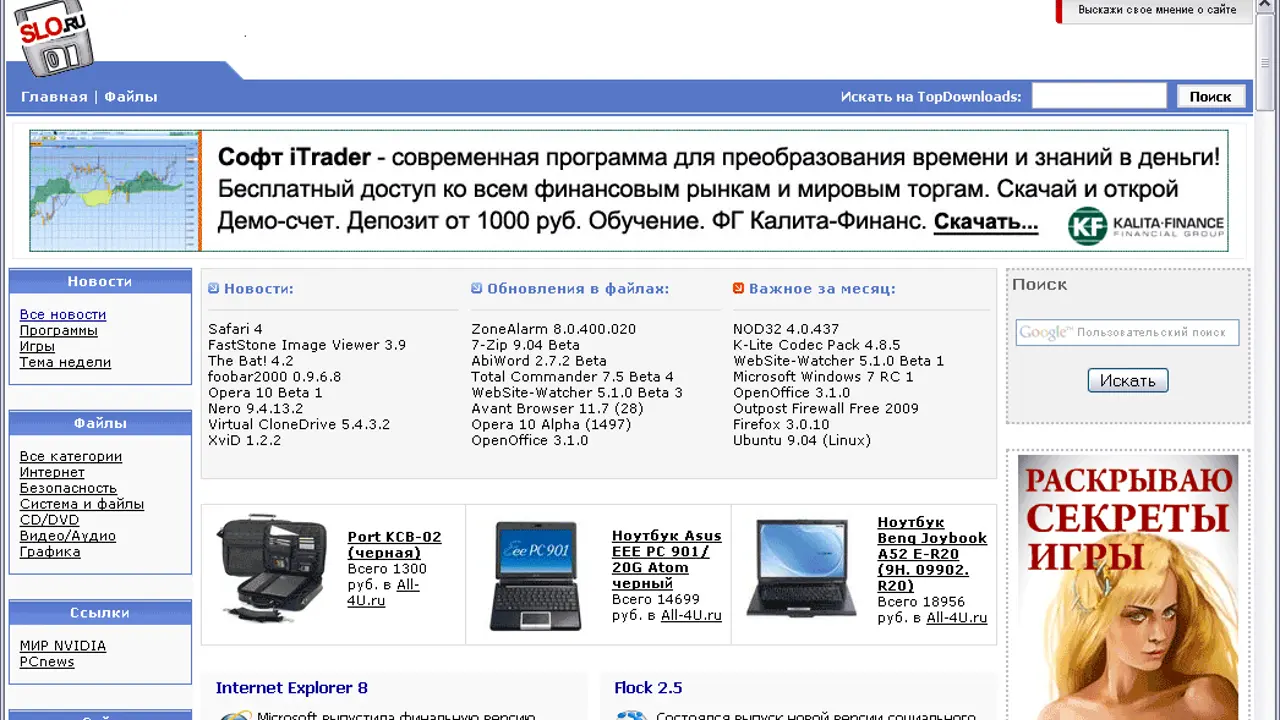Image resolution: width=1280 pixels, height=720 pixels.
Task: Open the iTrader chart thumbnail
Action: tap(114, 190)
